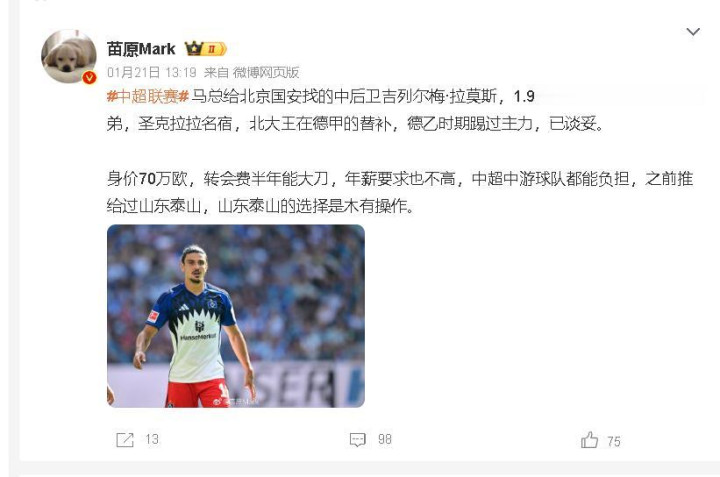Viewport: 720px width, 477px height.
Task: Click the 来自 label beside the timestamp
Action: pos(216,73)
